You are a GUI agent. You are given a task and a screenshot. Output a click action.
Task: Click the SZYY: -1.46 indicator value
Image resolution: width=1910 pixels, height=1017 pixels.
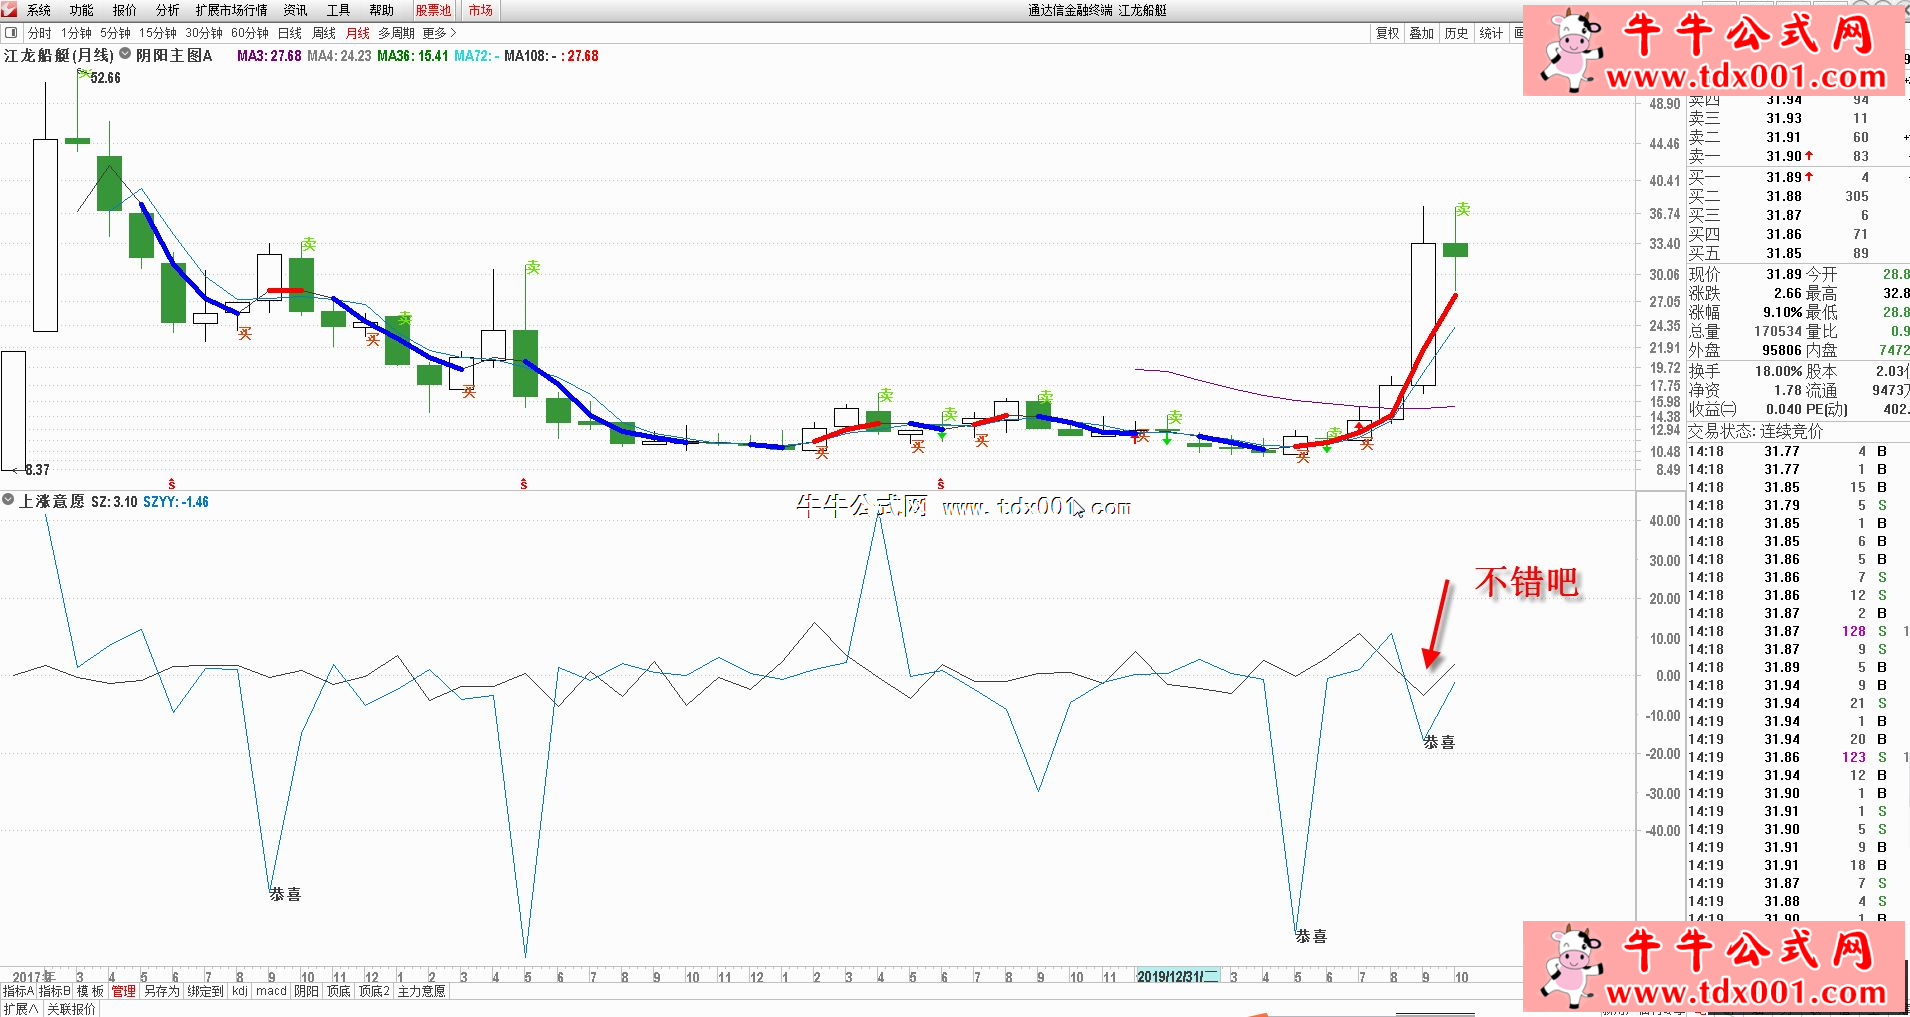point(176,502)
